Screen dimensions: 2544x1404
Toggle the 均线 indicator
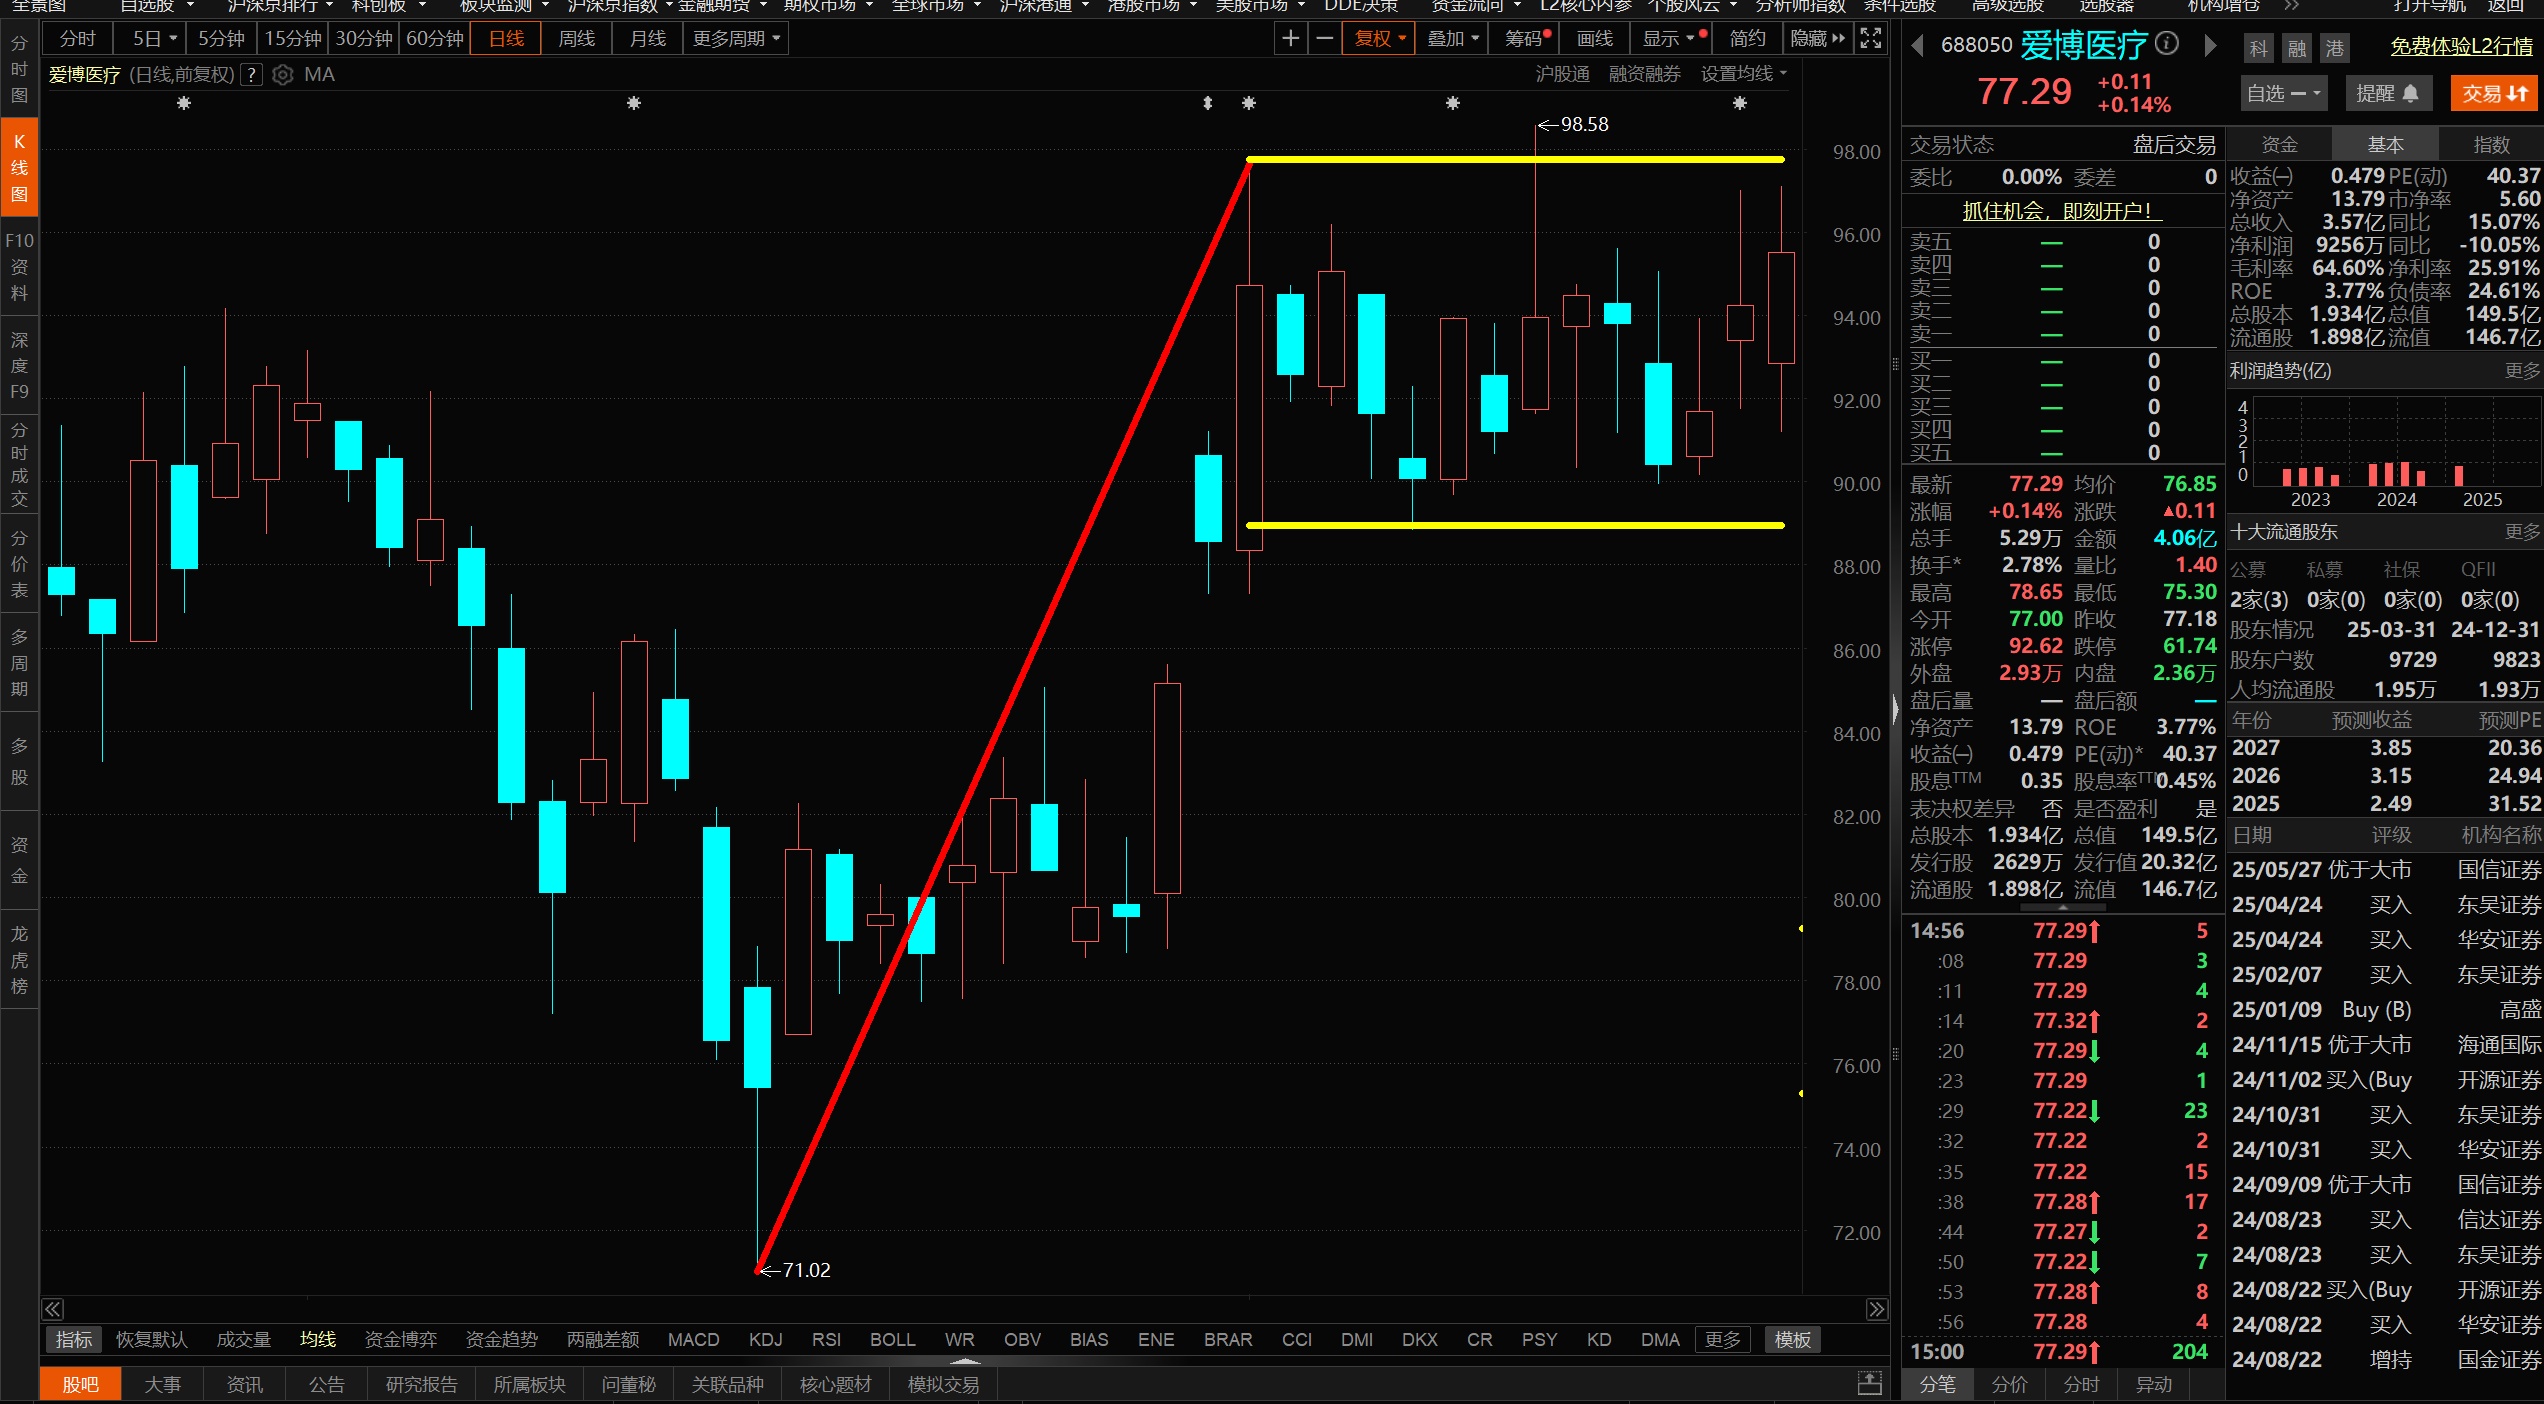tap(318, 1339)
